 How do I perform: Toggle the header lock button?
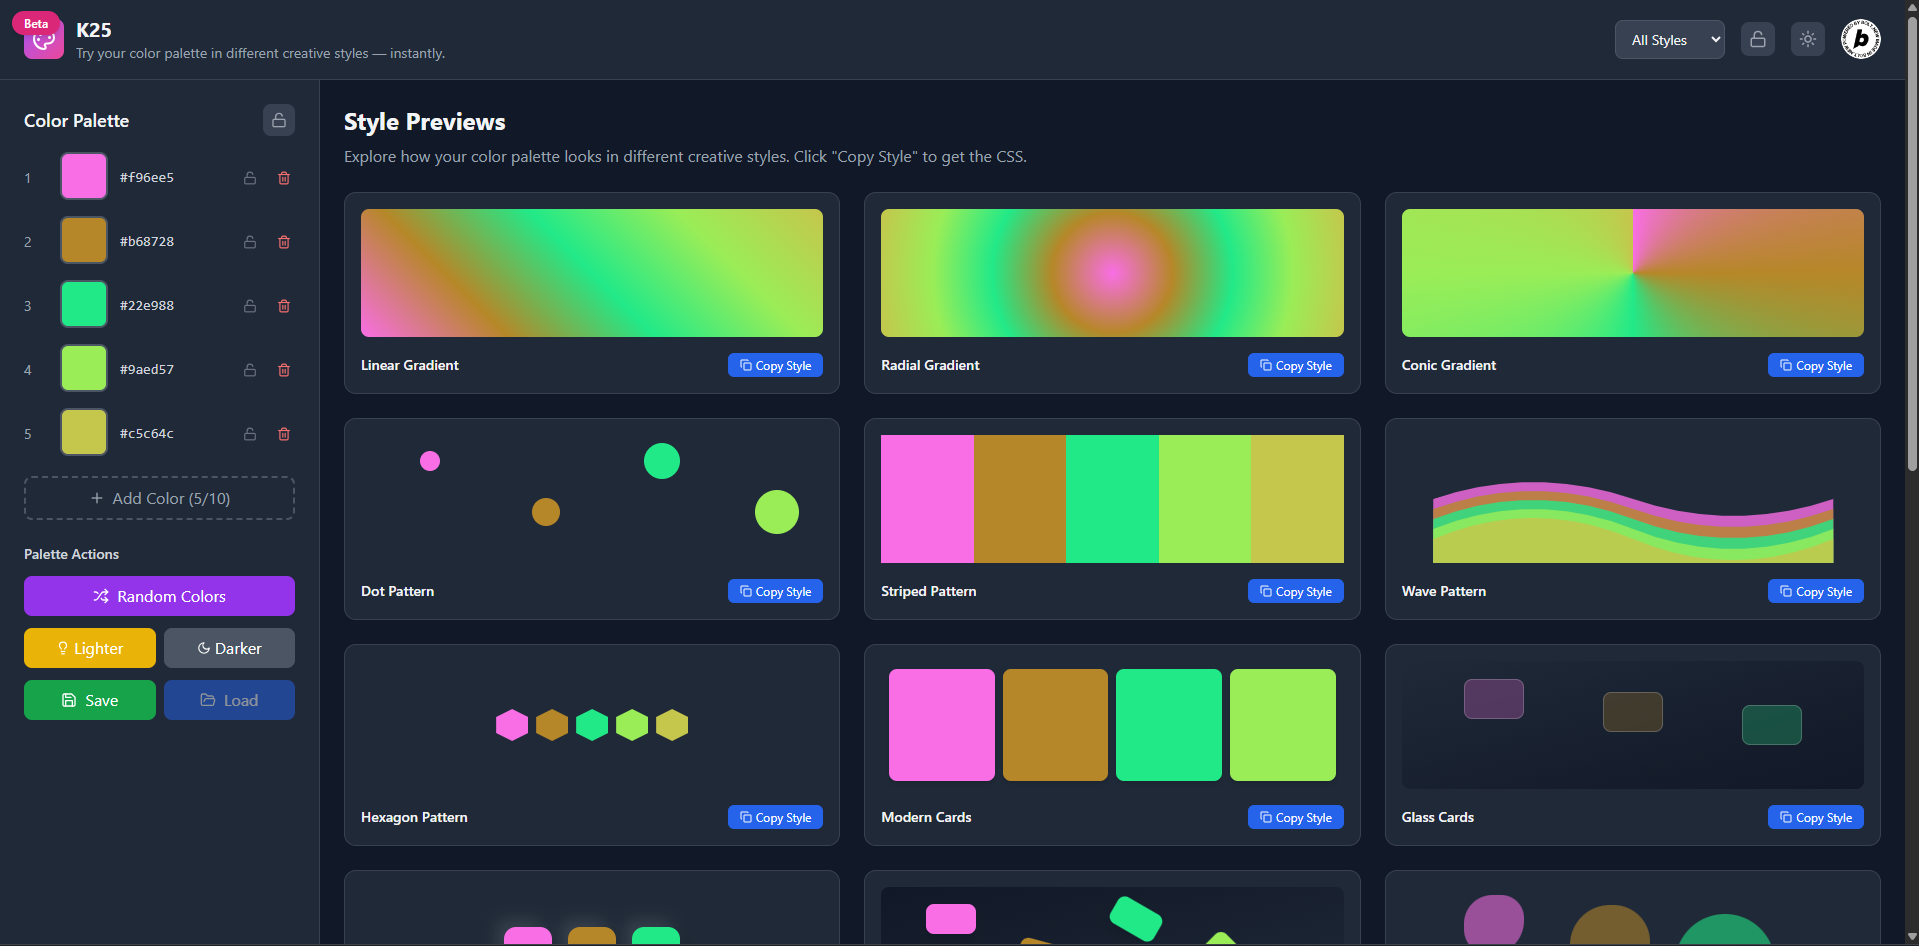pos(1758,40)
